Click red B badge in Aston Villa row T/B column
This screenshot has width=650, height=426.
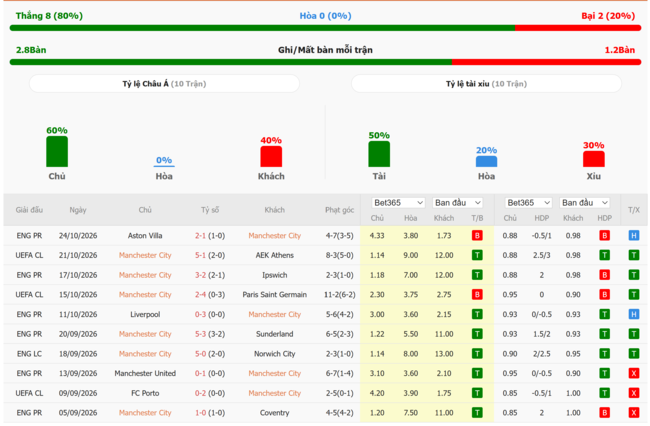point(477,236)
